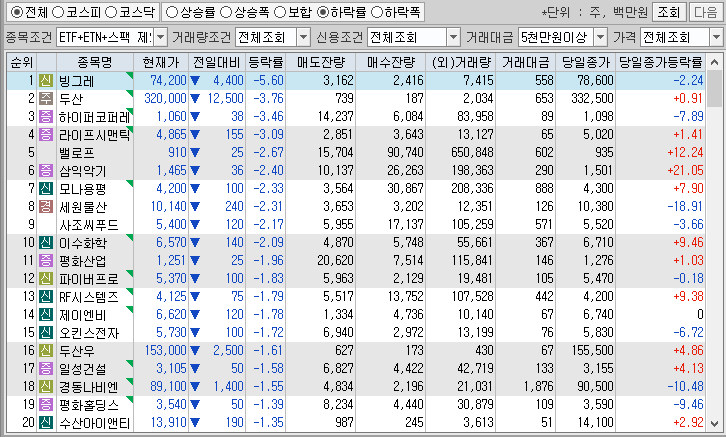Click 수산아이앤티 current price 13,910

point(169,422)
